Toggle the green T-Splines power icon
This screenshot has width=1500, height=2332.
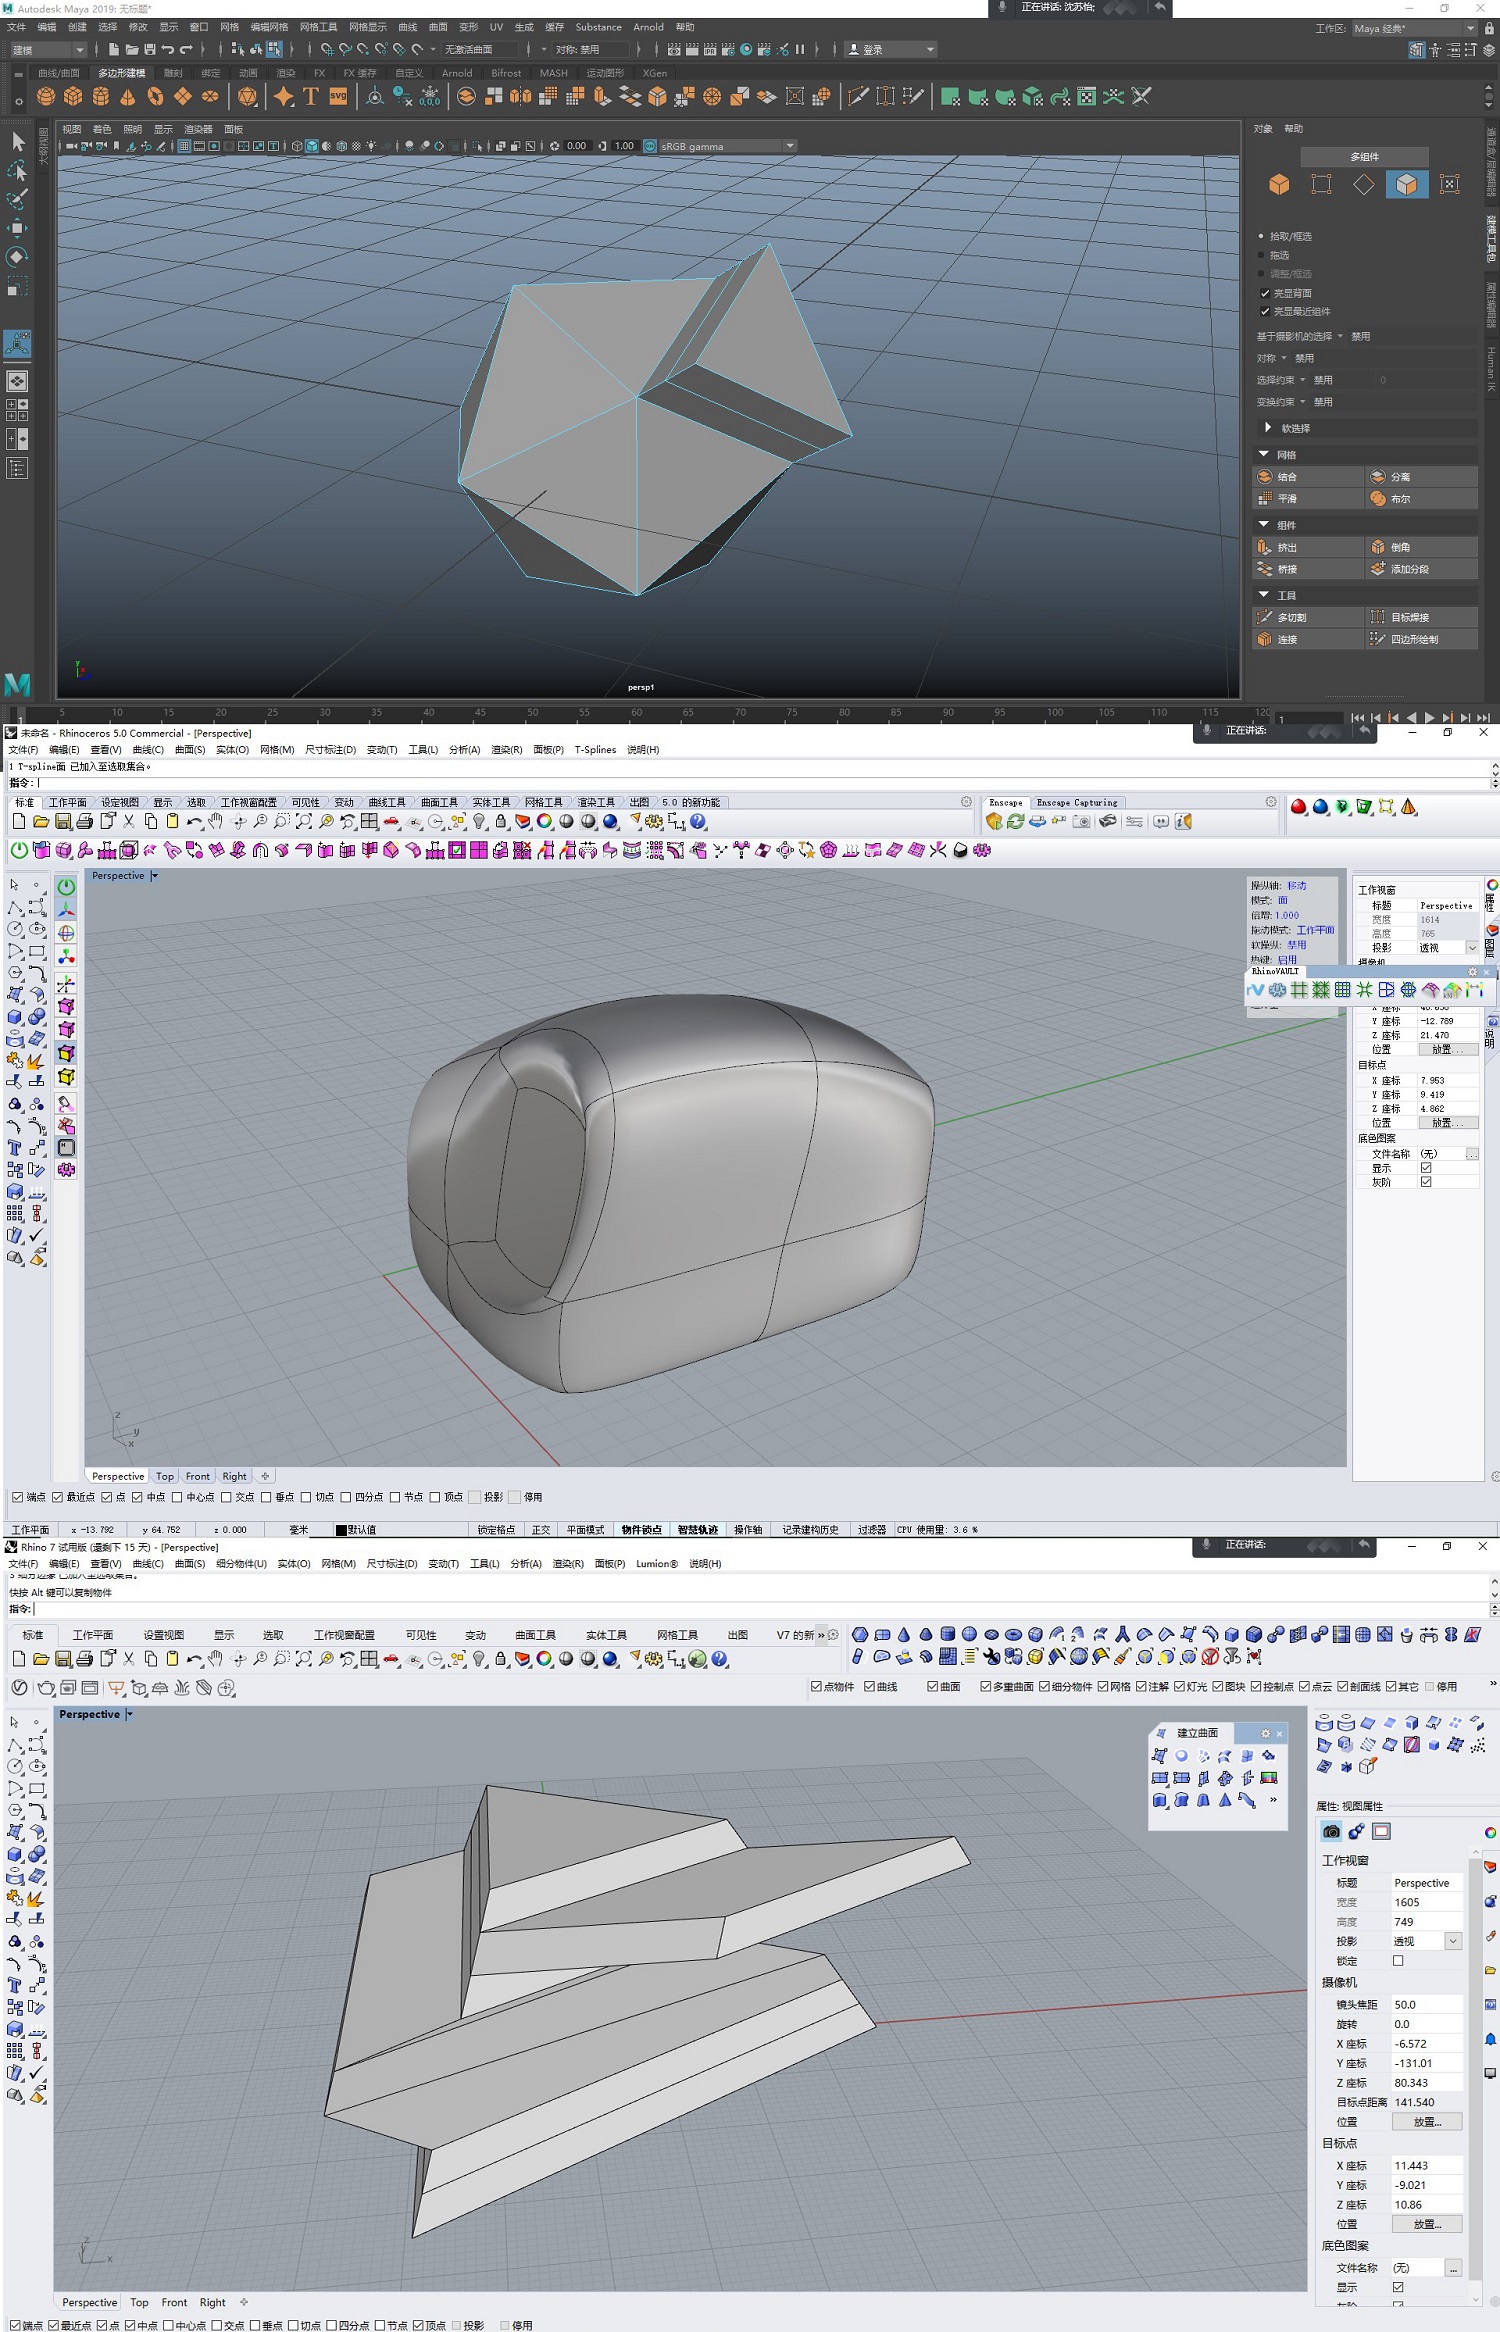19,850
